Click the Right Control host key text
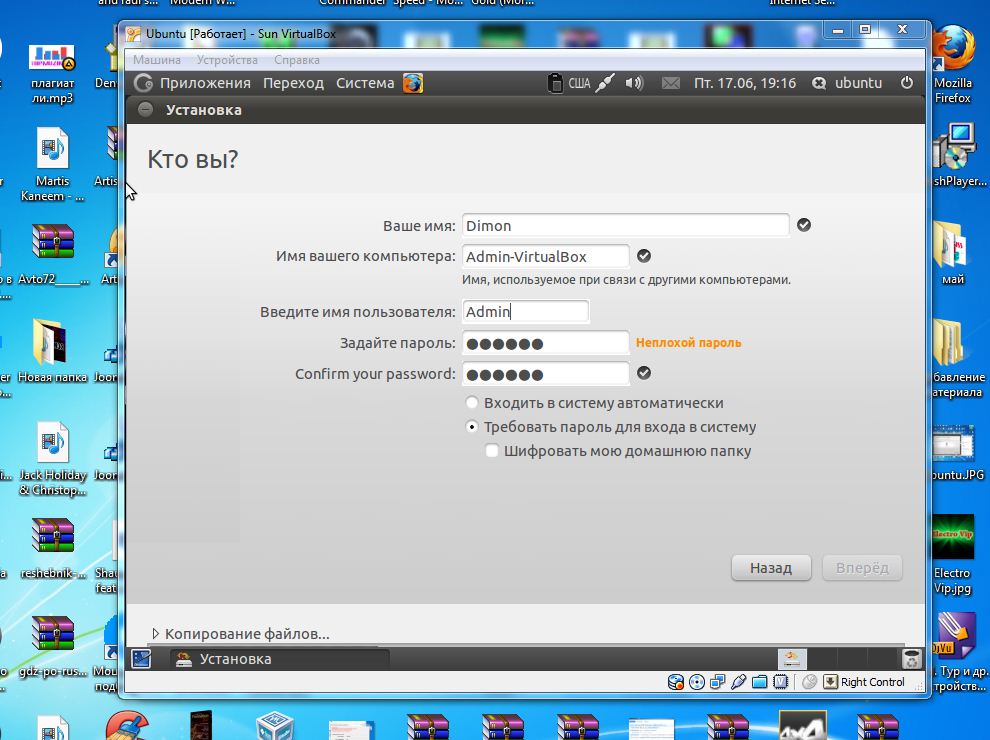 [873, 682]
